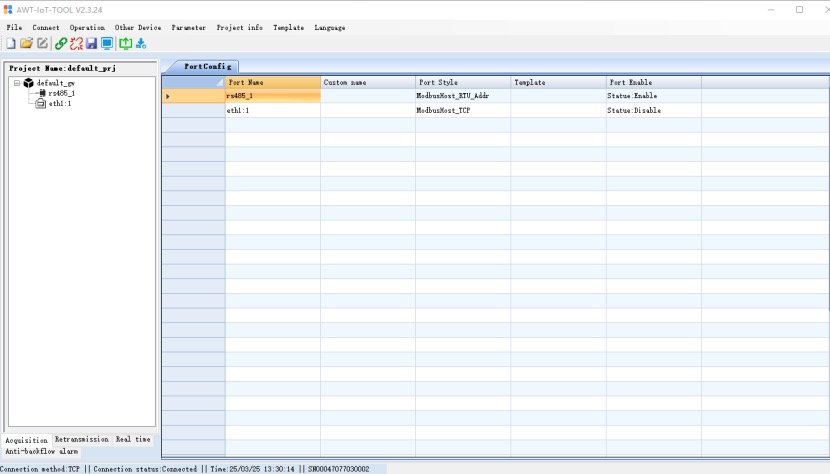Image resolution: width=830 pixels, height=474 pixels.
Task: Switch to the Retransmission tab
Action: click(82, 440)
